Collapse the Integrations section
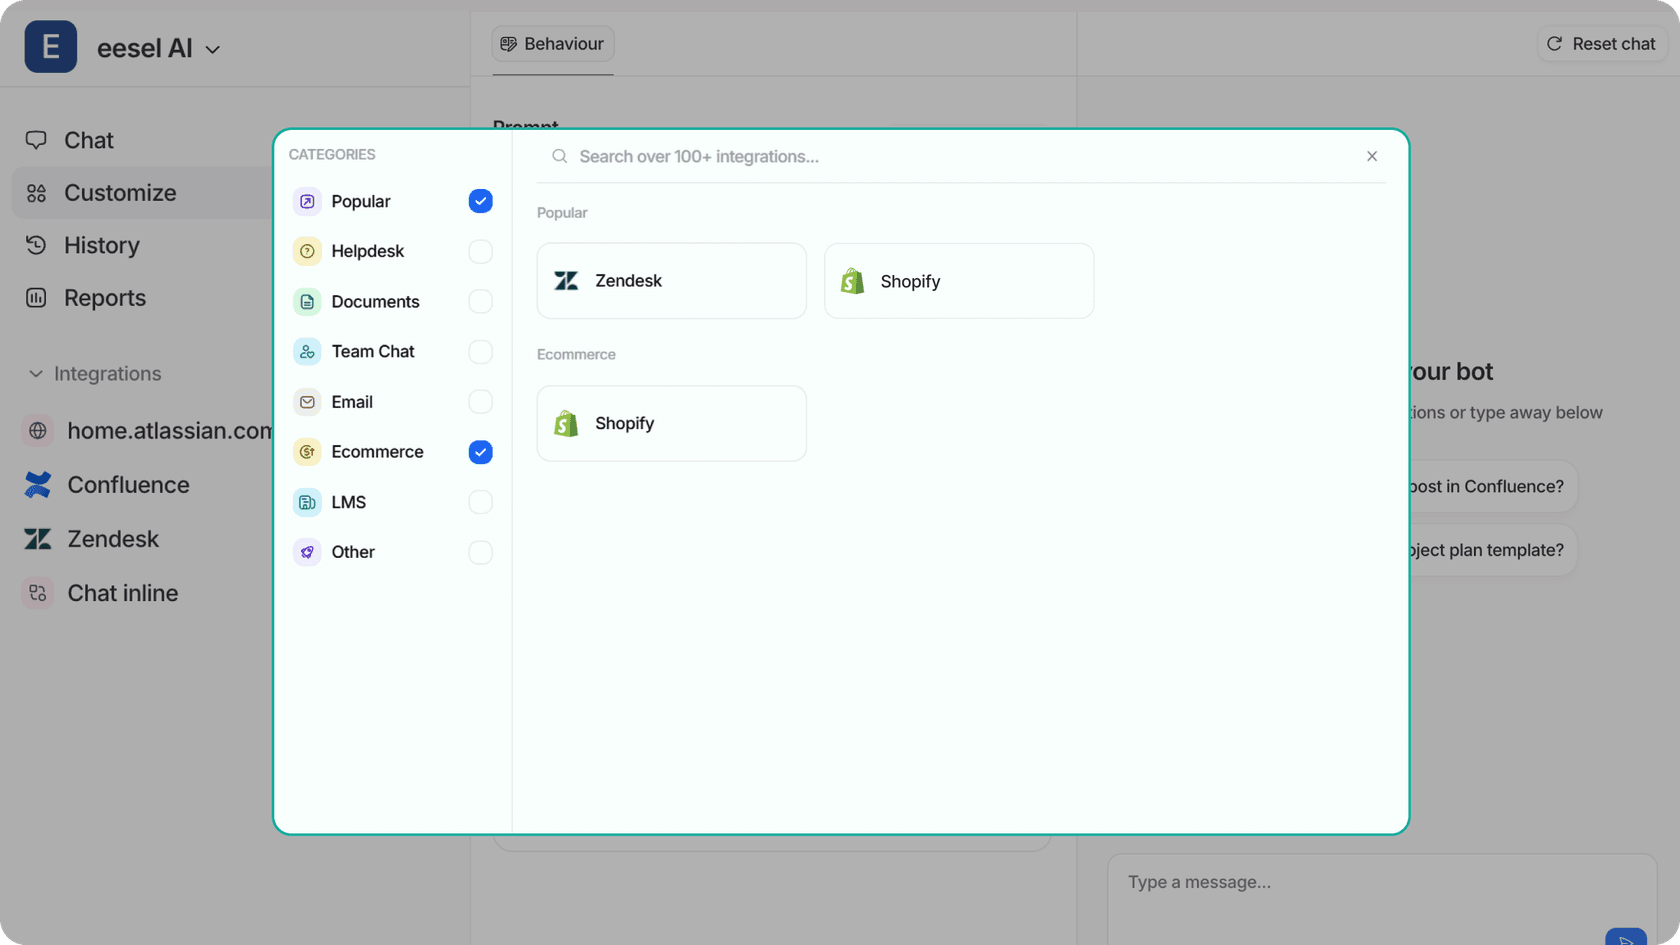This screenshot has width=1680, height=945. 35,373
